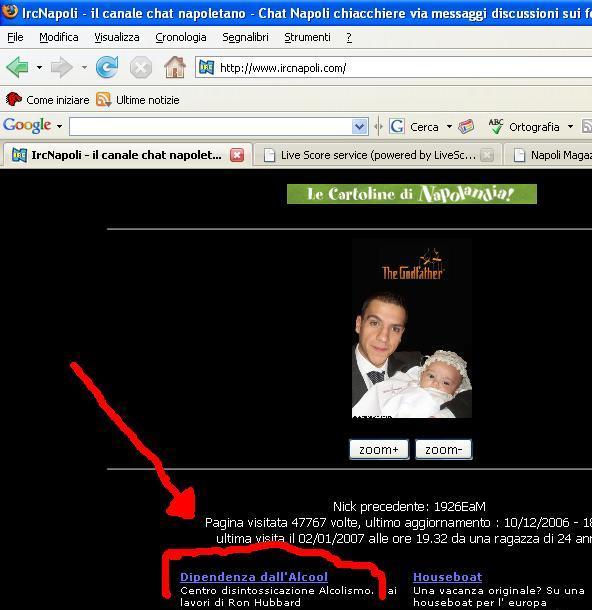Open the Segnalibri menu
Screen dimensions: 592x610
click(245, 37)
